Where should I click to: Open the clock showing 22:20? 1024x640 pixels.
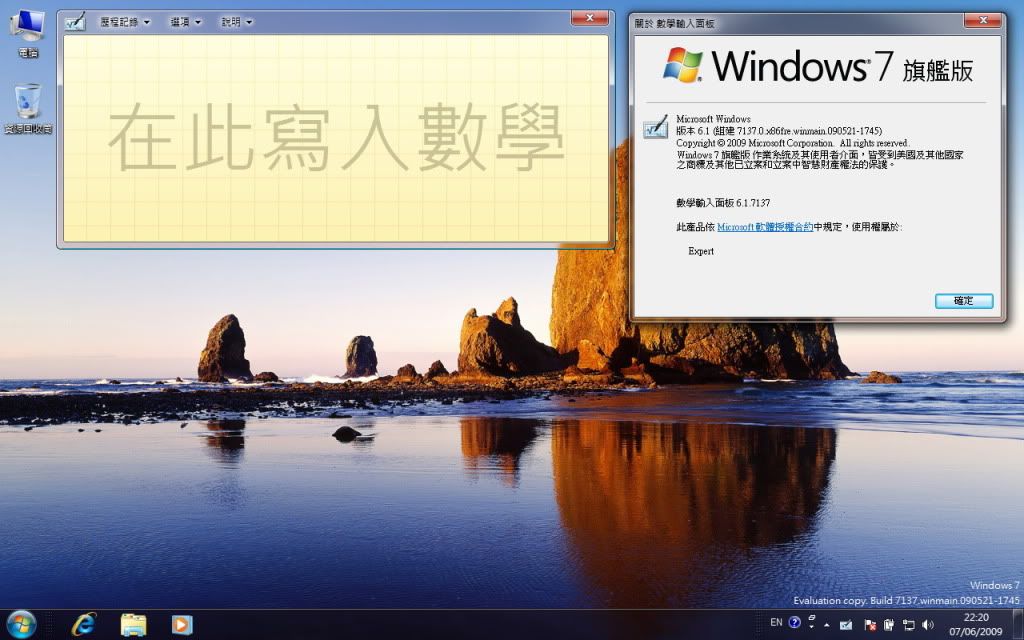[x=976, y=624]
